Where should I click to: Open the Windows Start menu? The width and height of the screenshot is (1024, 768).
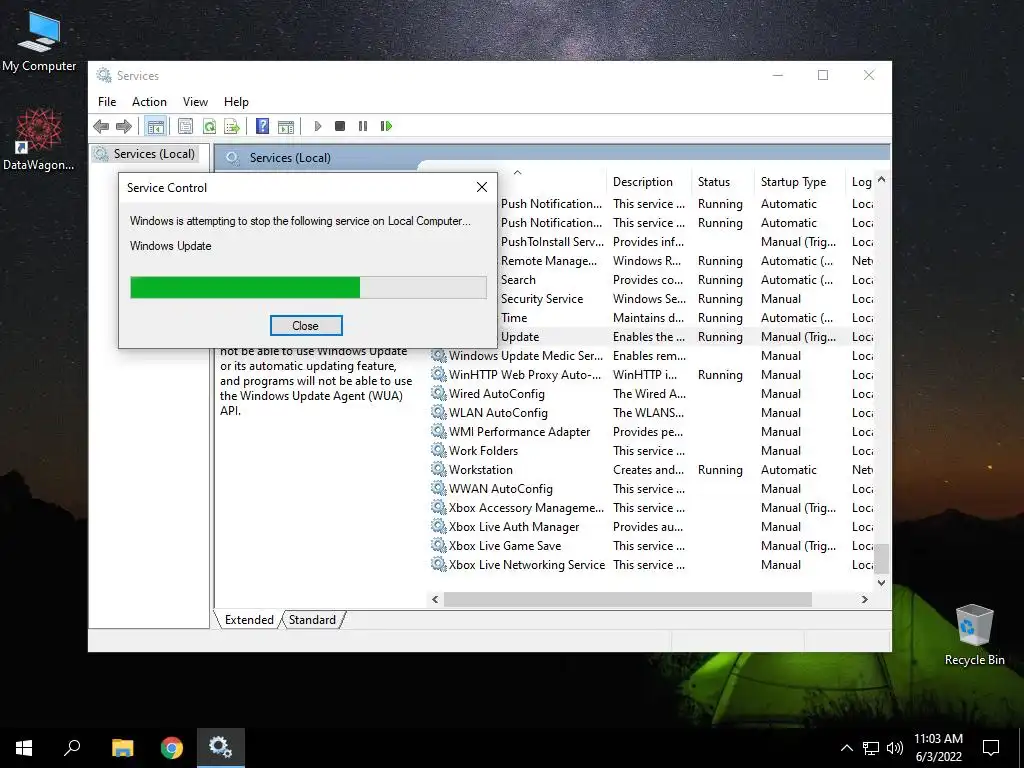24,748
